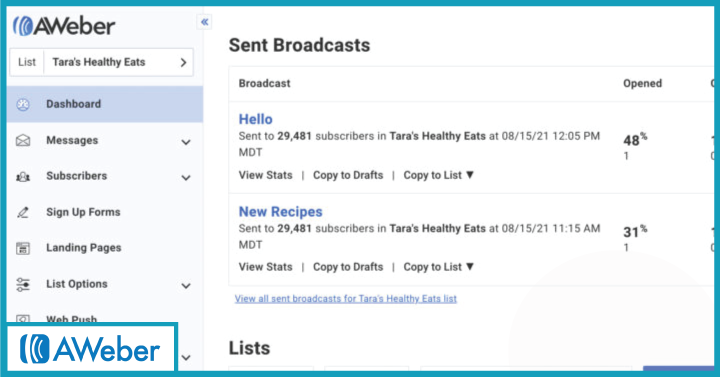Copy the New Recipes broadcast to Drafts

(x=348, y=267)
